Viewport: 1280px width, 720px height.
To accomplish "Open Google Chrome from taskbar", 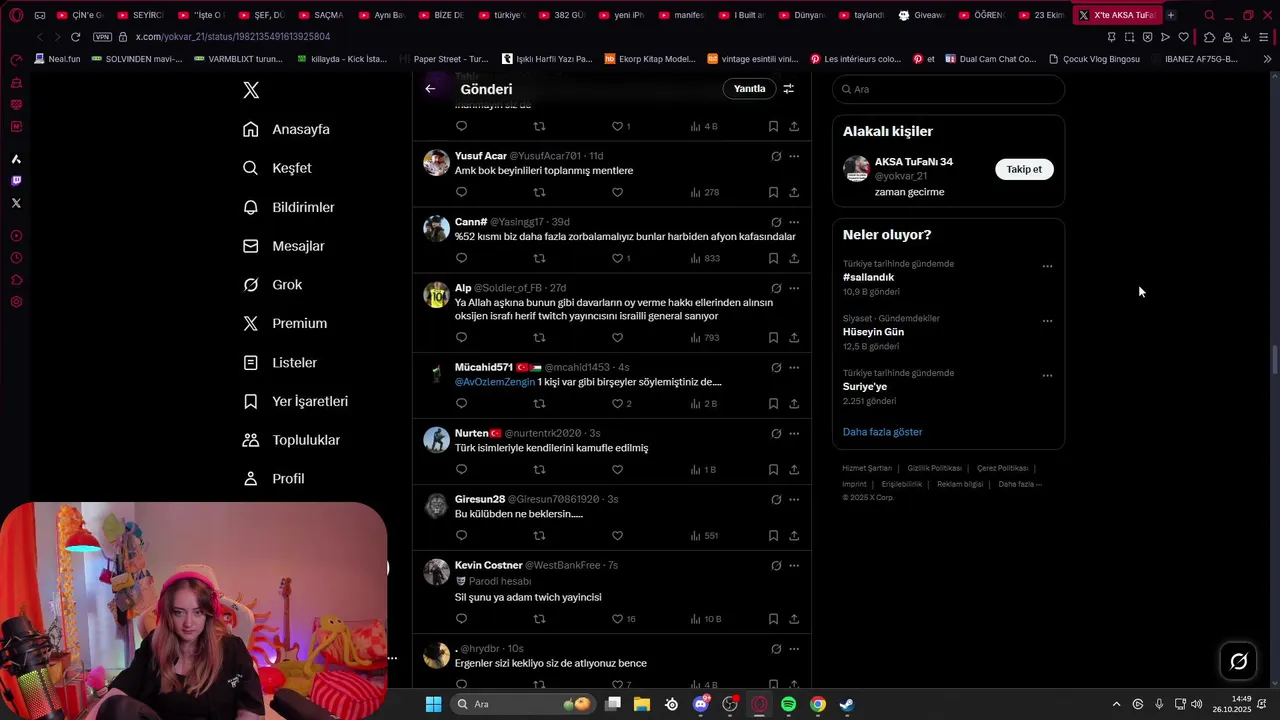I will pos(818,704).
